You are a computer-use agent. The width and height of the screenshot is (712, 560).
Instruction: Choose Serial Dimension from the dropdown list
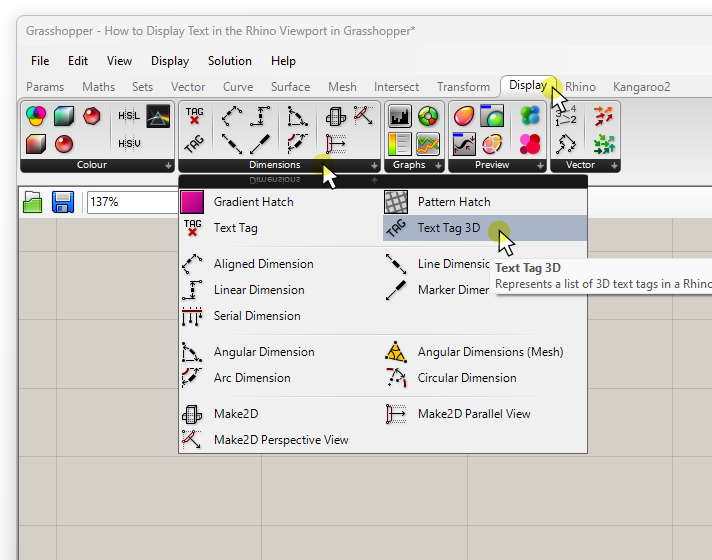[x=281, y=316]
